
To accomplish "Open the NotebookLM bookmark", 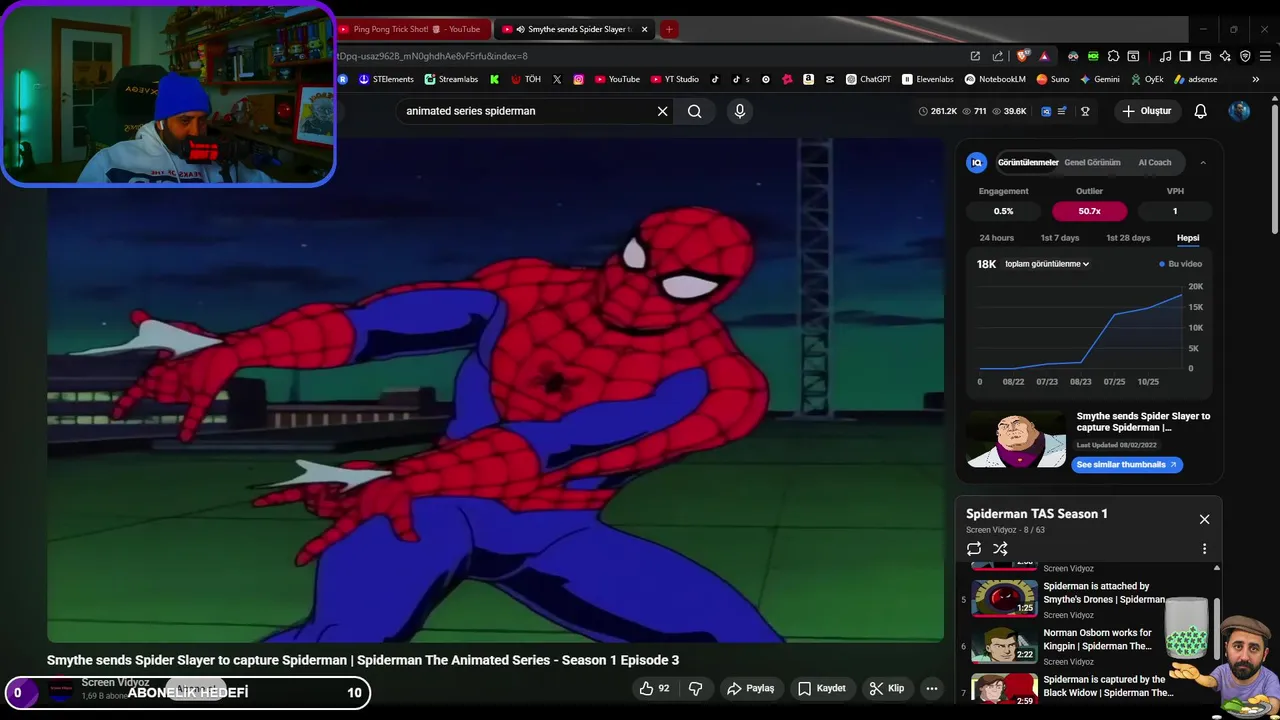I will click(995, 79).
